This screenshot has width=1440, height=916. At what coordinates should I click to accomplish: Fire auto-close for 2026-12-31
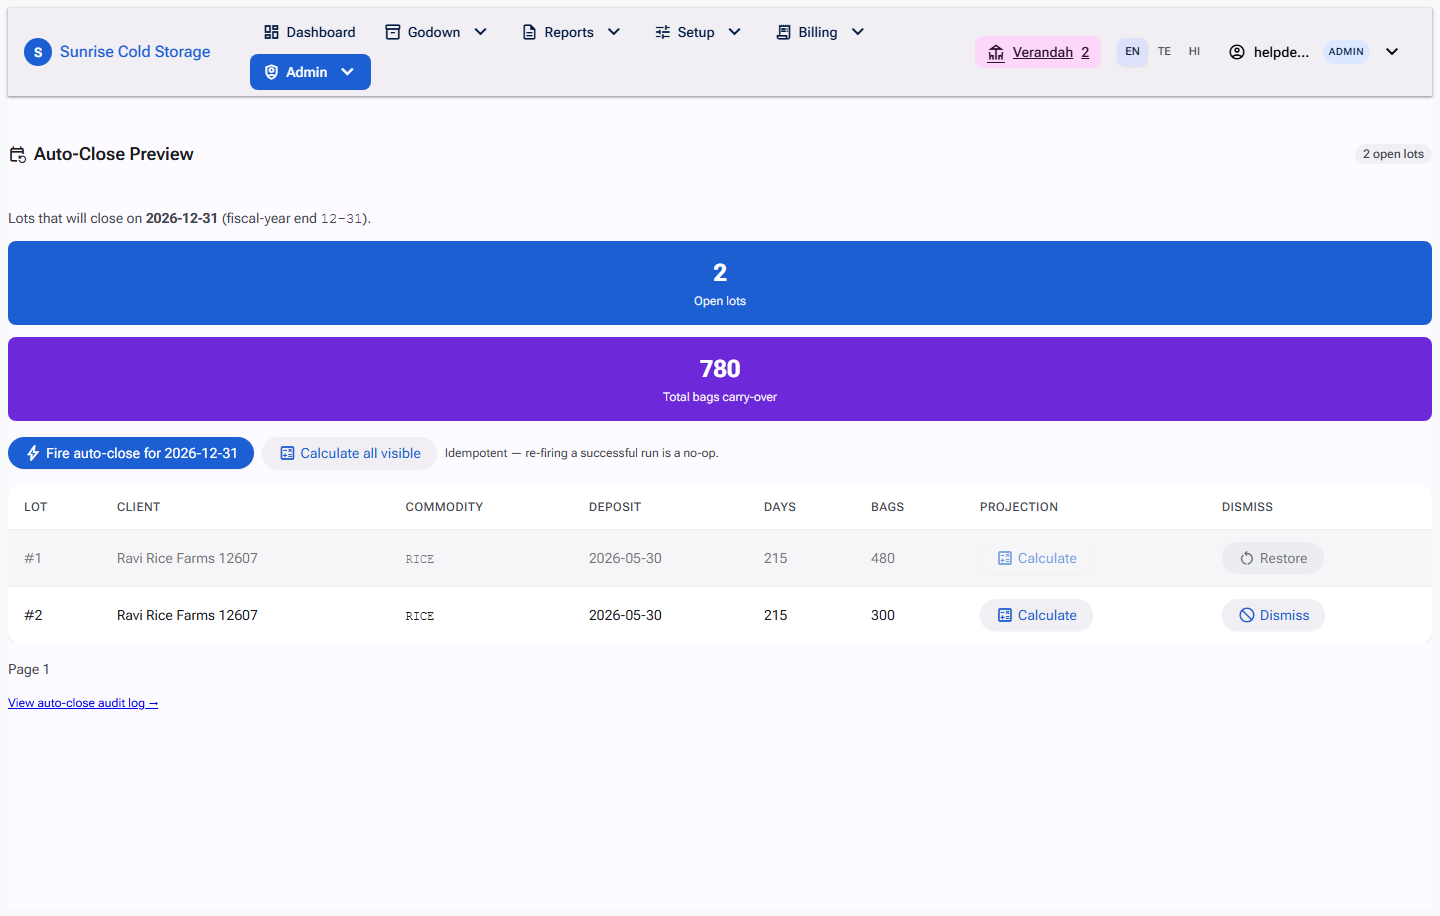pyautogui.click(x=131, y=453)
